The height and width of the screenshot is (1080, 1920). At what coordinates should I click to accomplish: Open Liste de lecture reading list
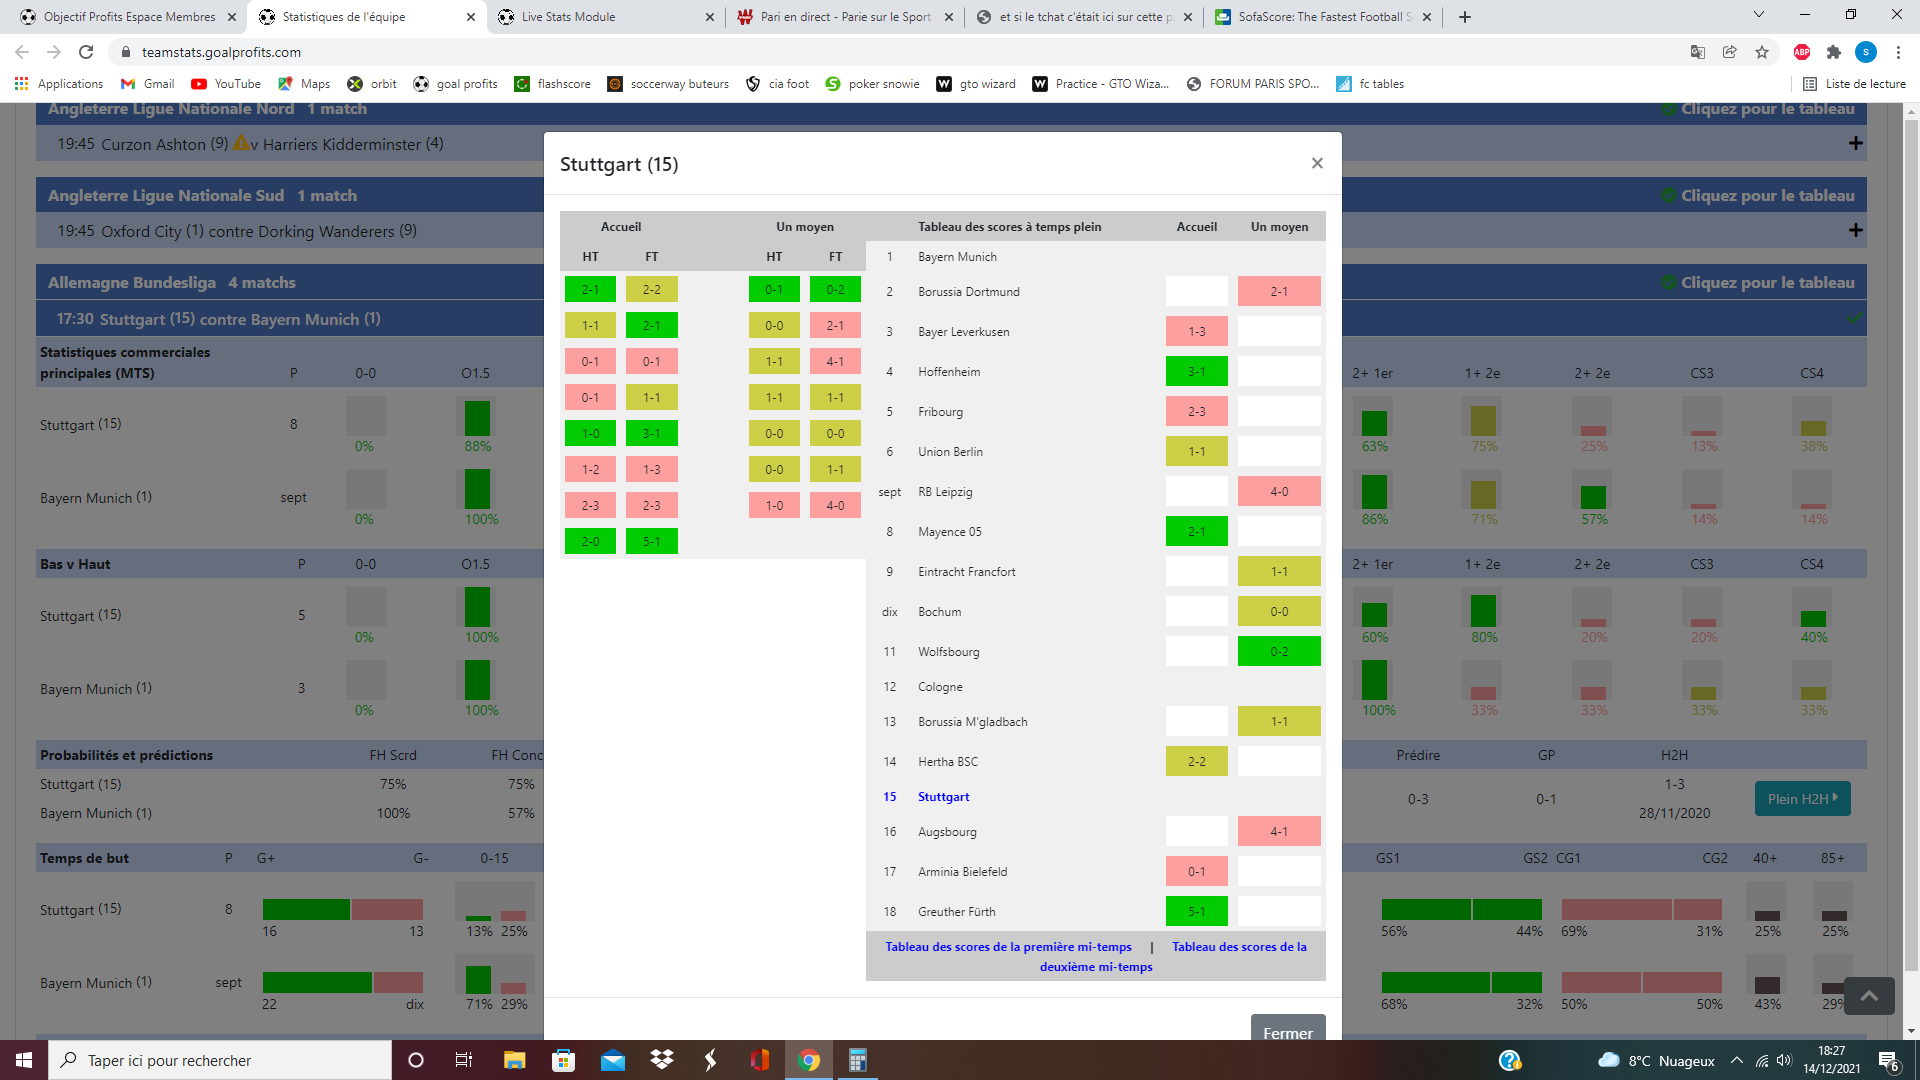[1855, 84]
